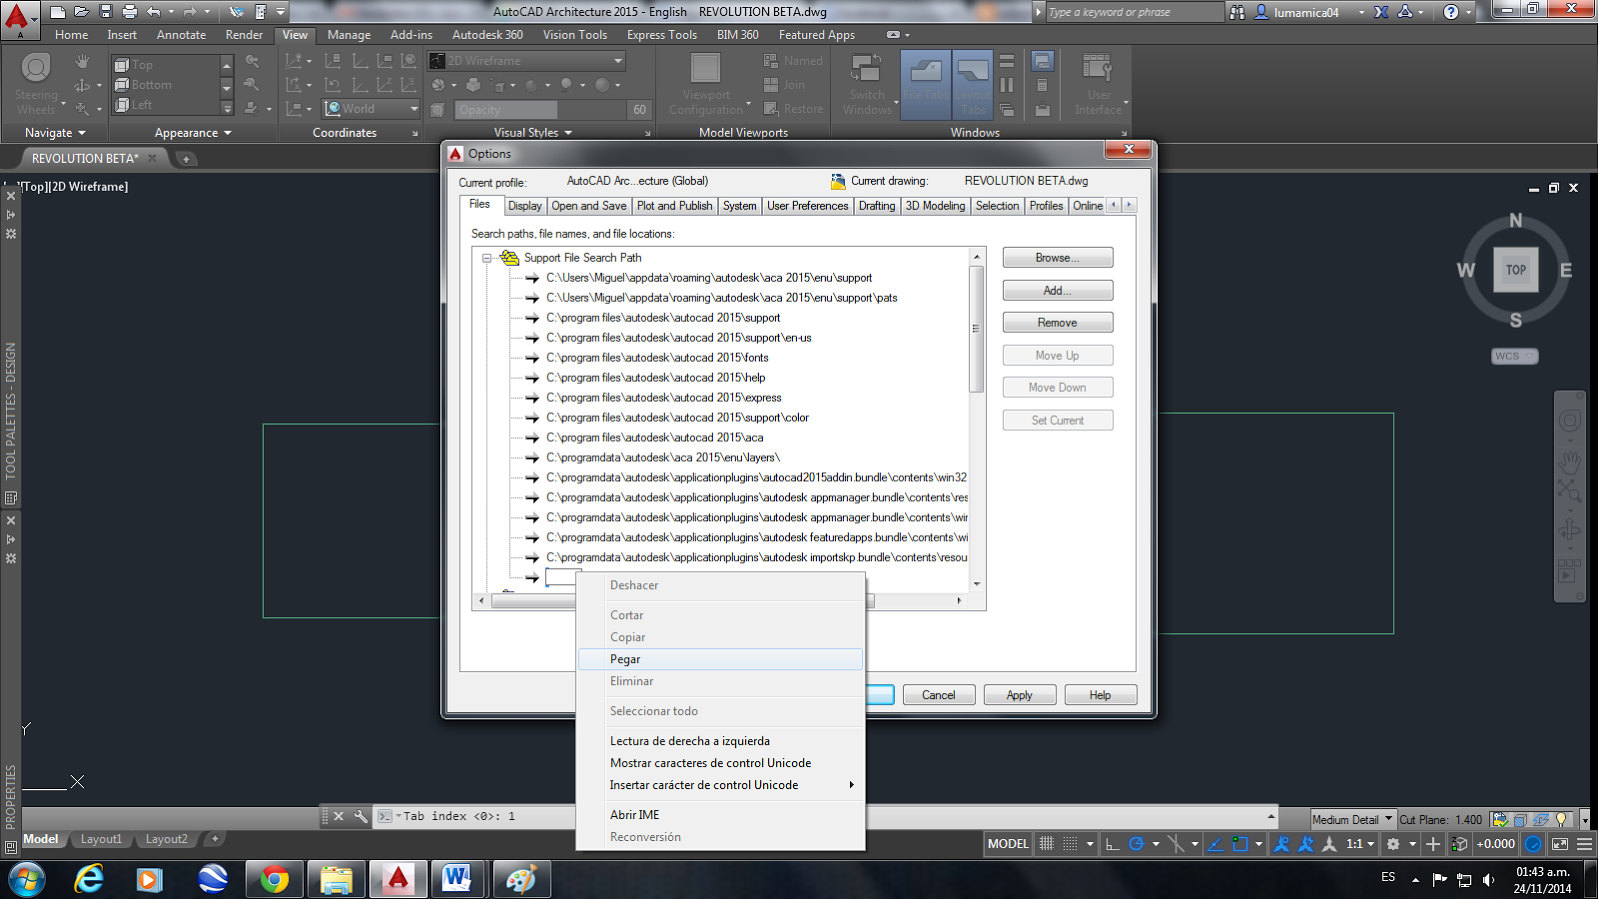
Task: Click the Undo arrow icon
Action: click(153, 12)
